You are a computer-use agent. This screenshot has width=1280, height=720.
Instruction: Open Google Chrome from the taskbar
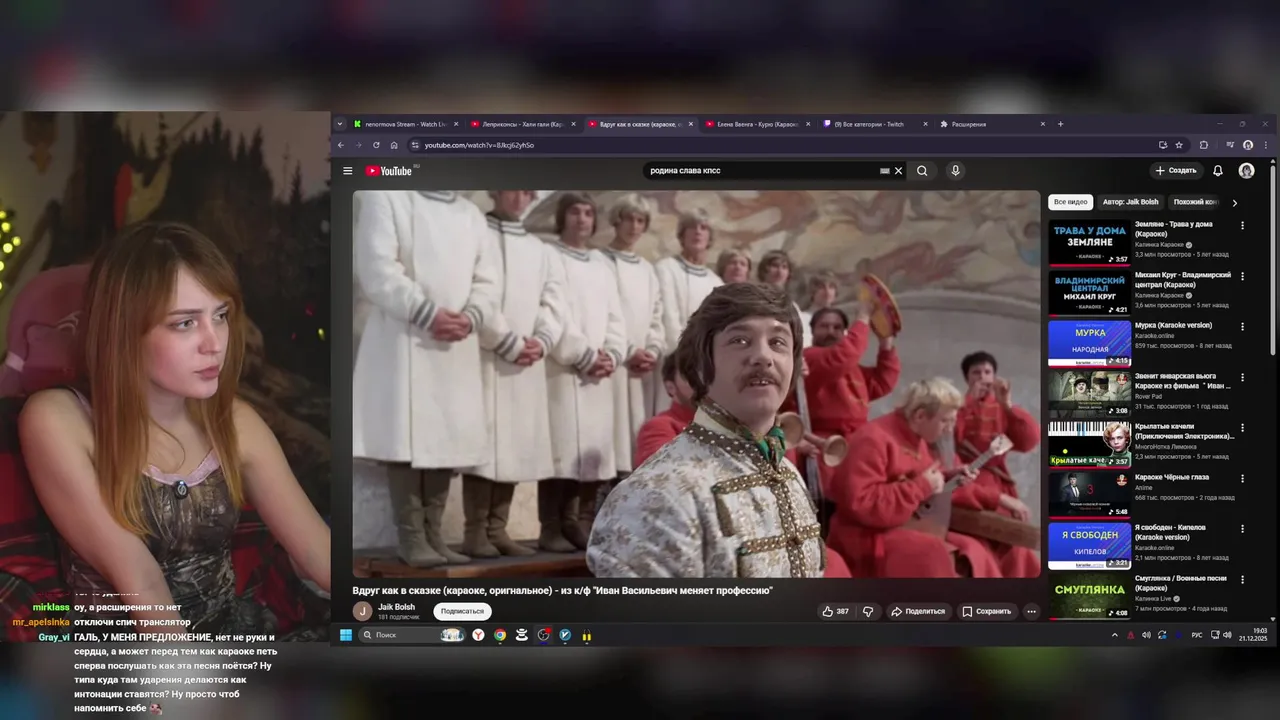coord(500,635)
